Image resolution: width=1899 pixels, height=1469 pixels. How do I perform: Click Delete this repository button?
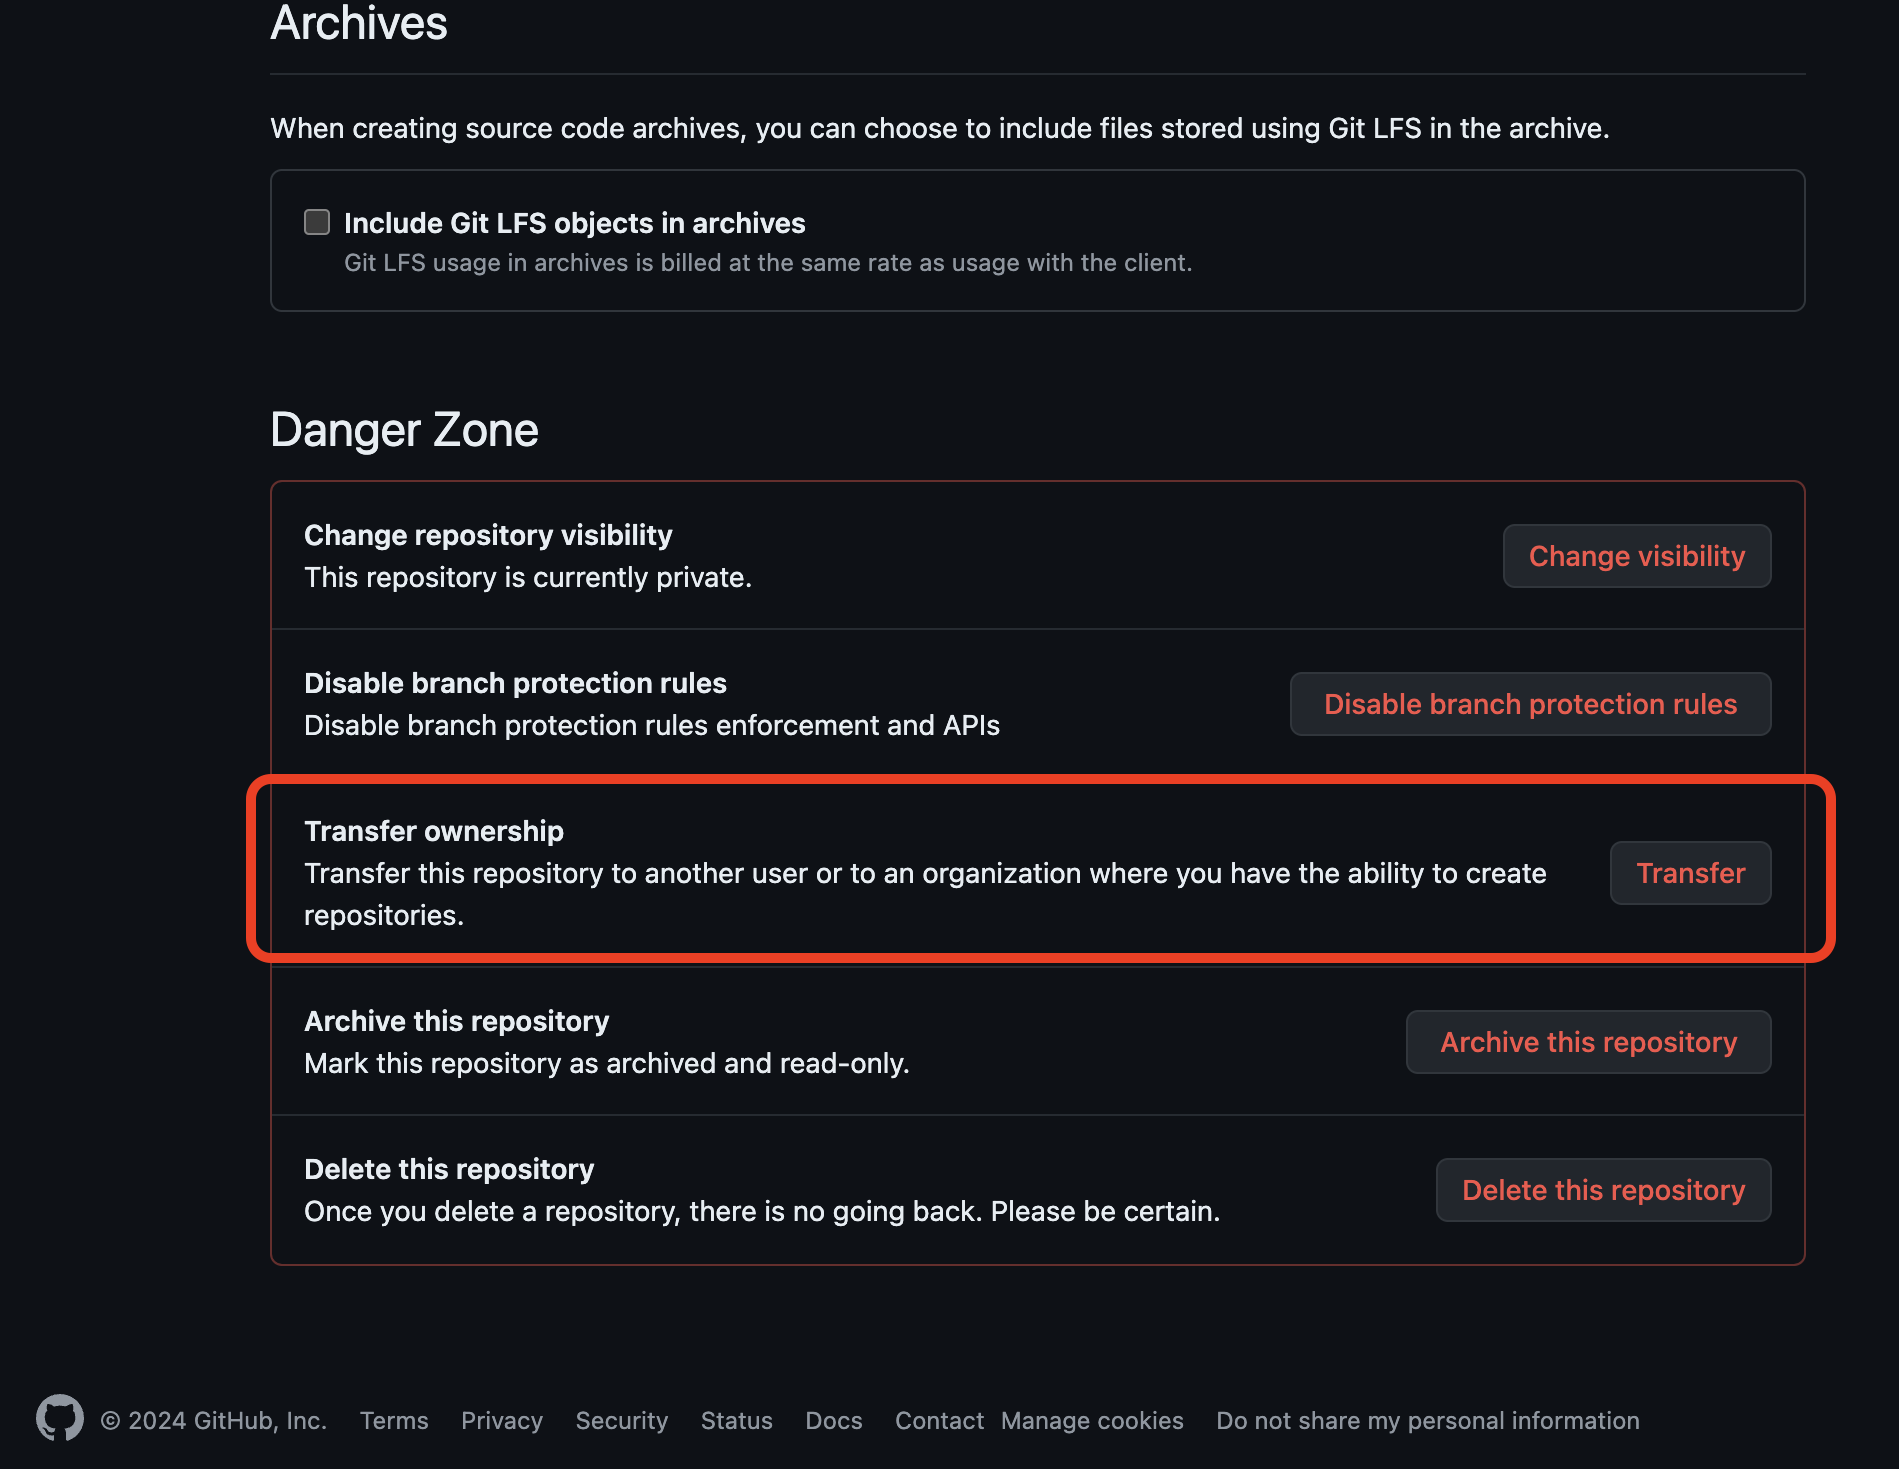(x=1603, y=1190)
